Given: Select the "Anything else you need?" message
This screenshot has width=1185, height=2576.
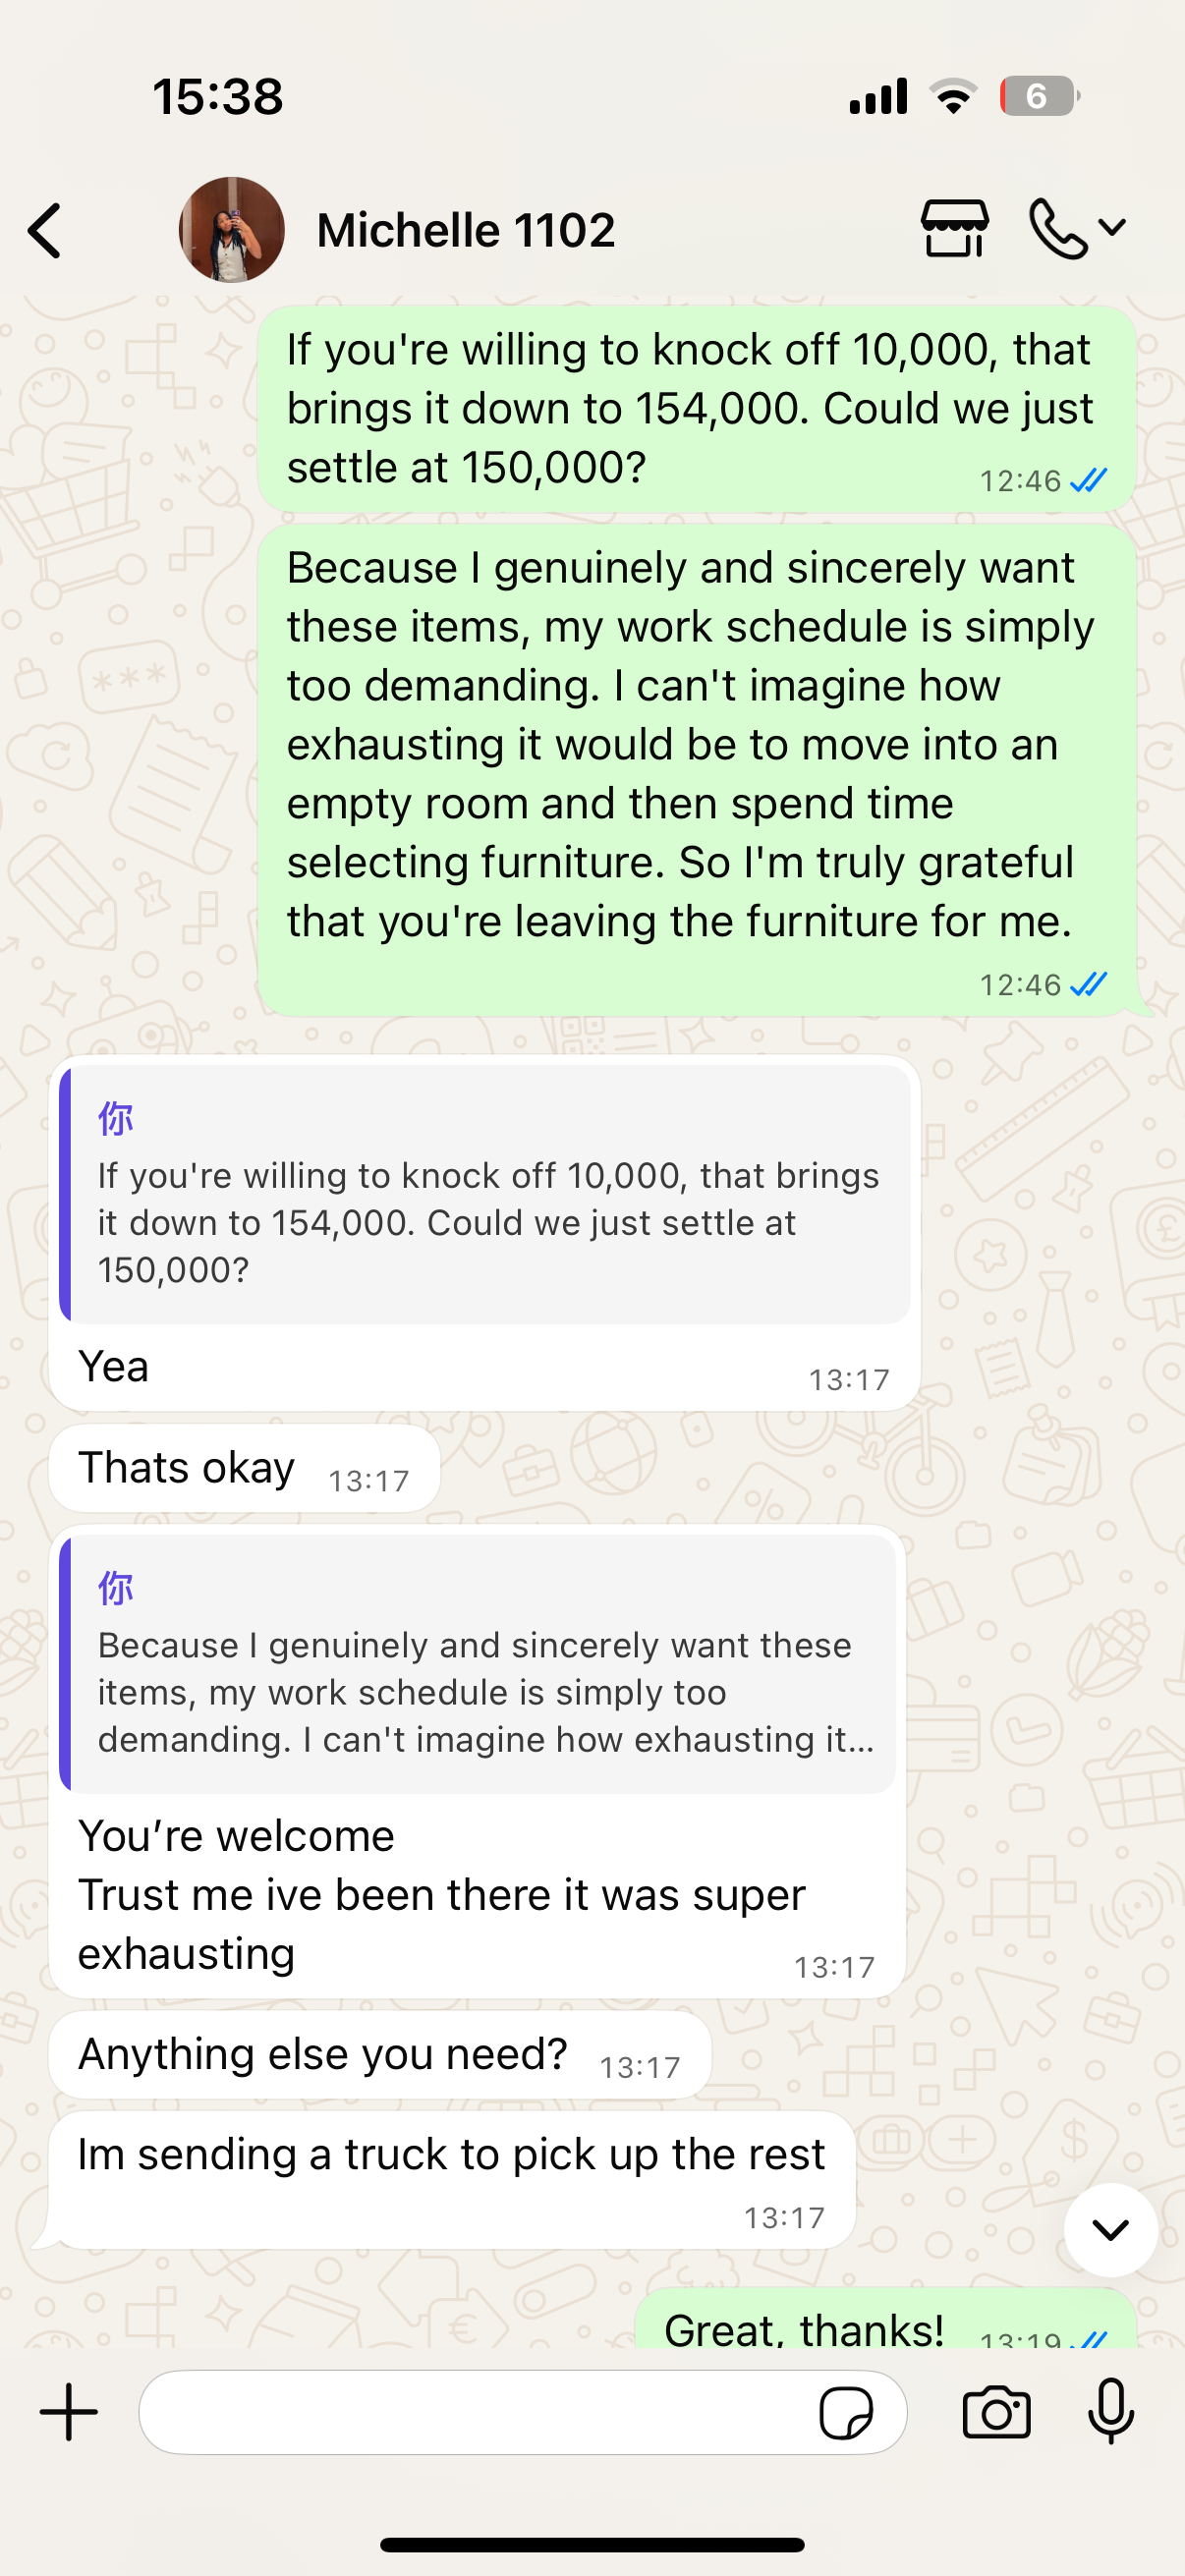Looking at the screenshot, I should (x=379, y=2054).
